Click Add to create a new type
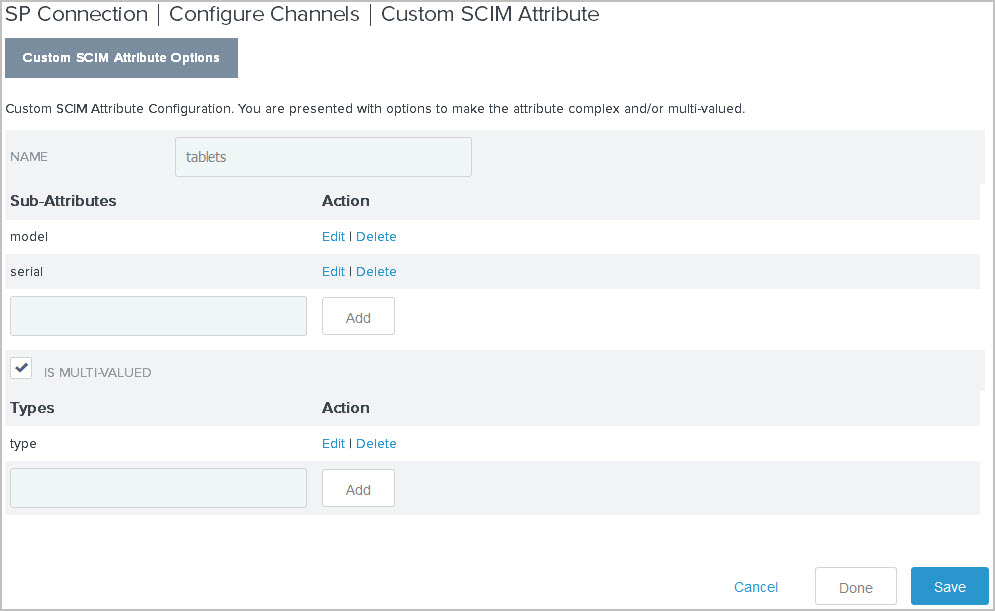995x611 pixels. tap(357, 487)
